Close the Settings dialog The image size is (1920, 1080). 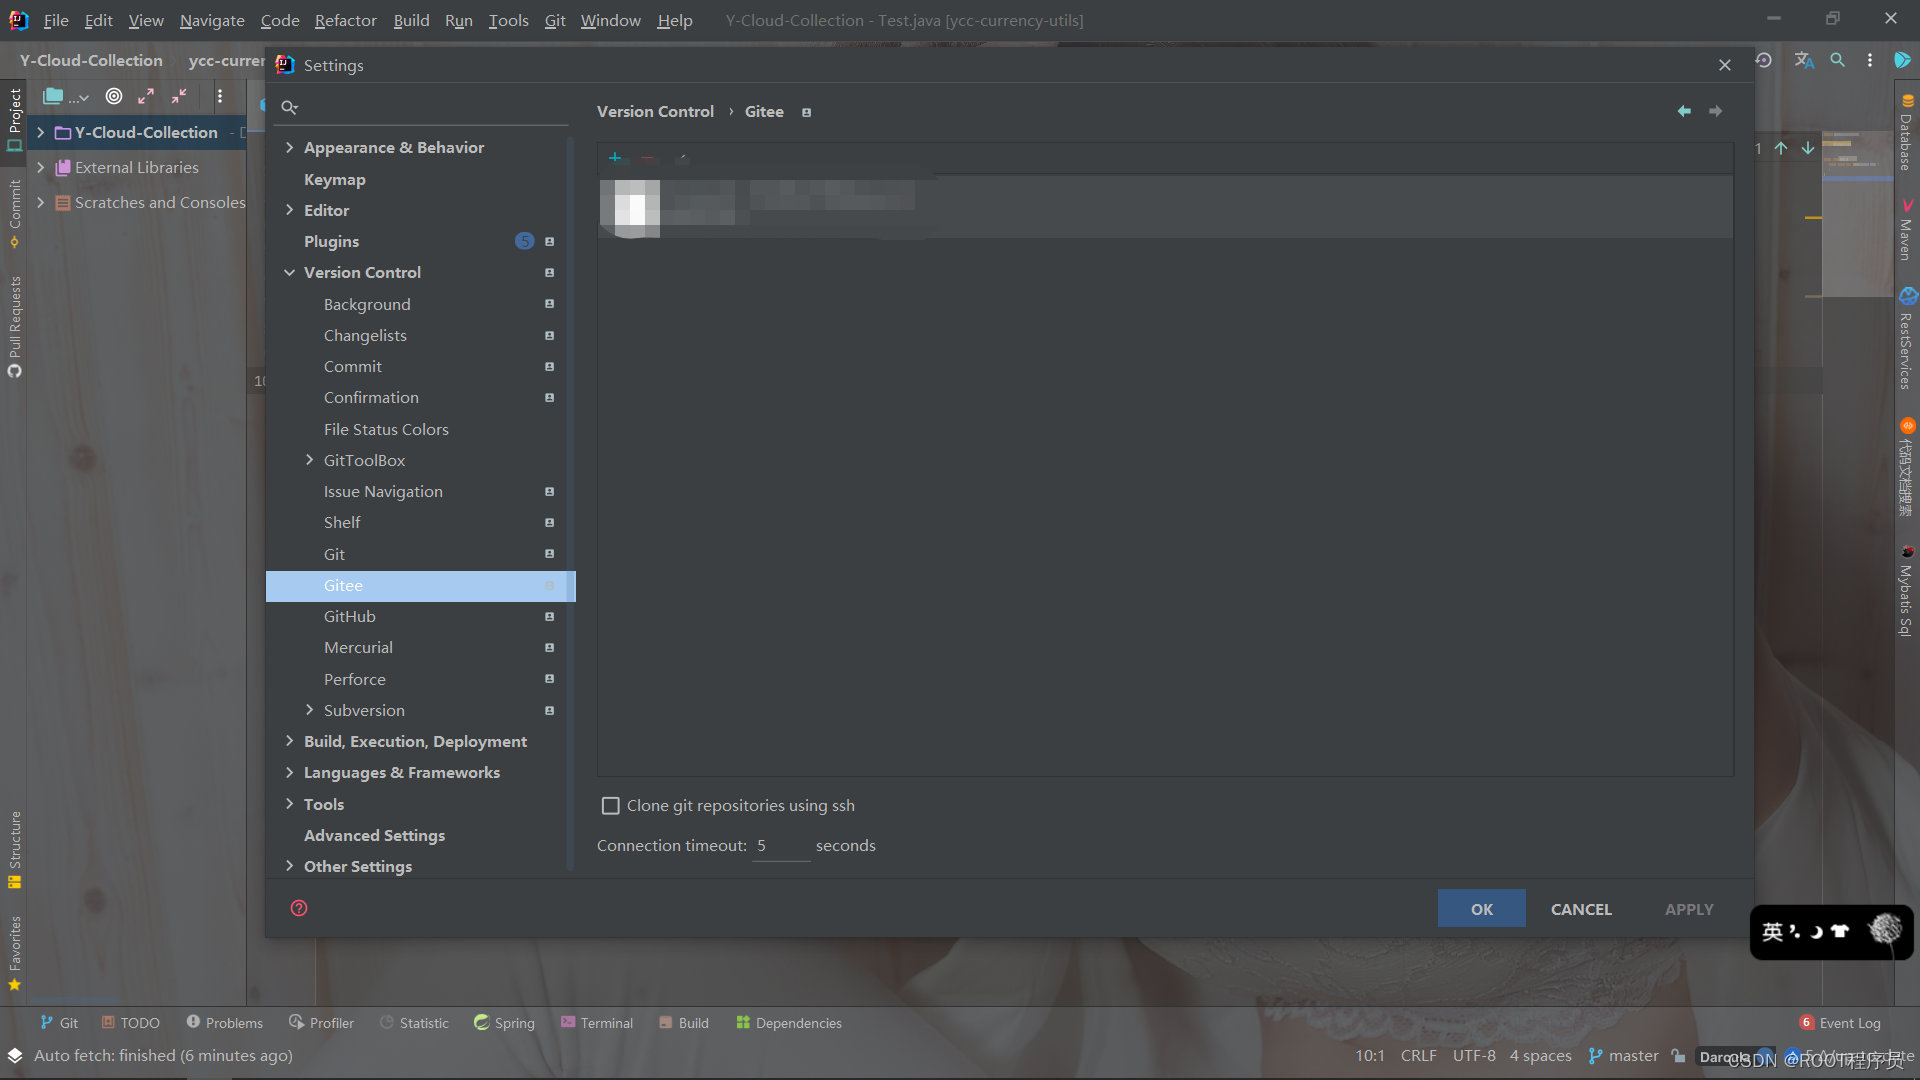[x=1725, y=65]
